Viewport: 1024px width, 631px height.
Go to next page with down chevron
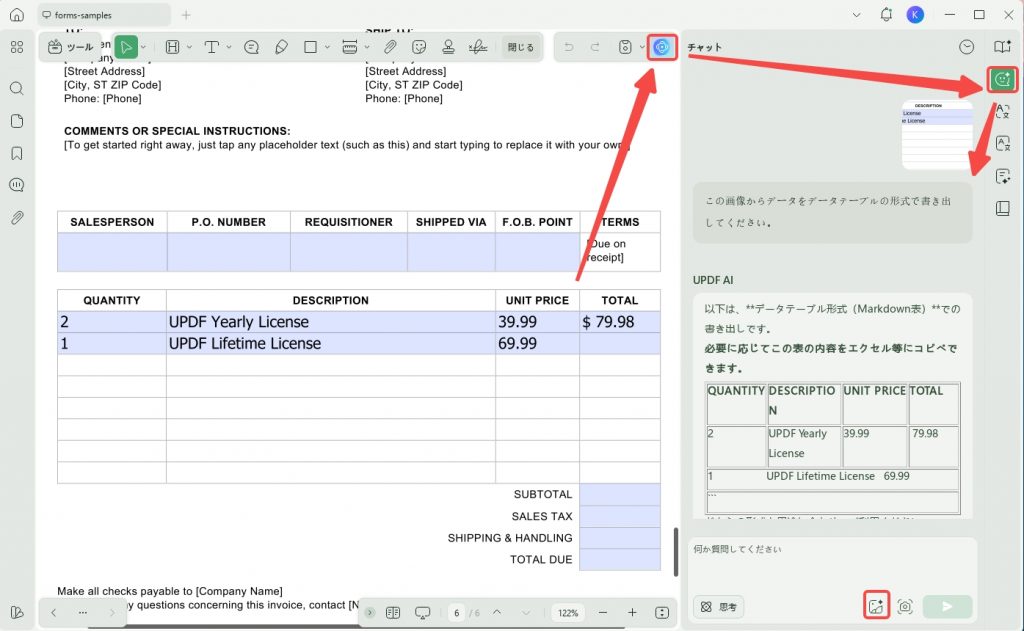click(x=526, y=613)
